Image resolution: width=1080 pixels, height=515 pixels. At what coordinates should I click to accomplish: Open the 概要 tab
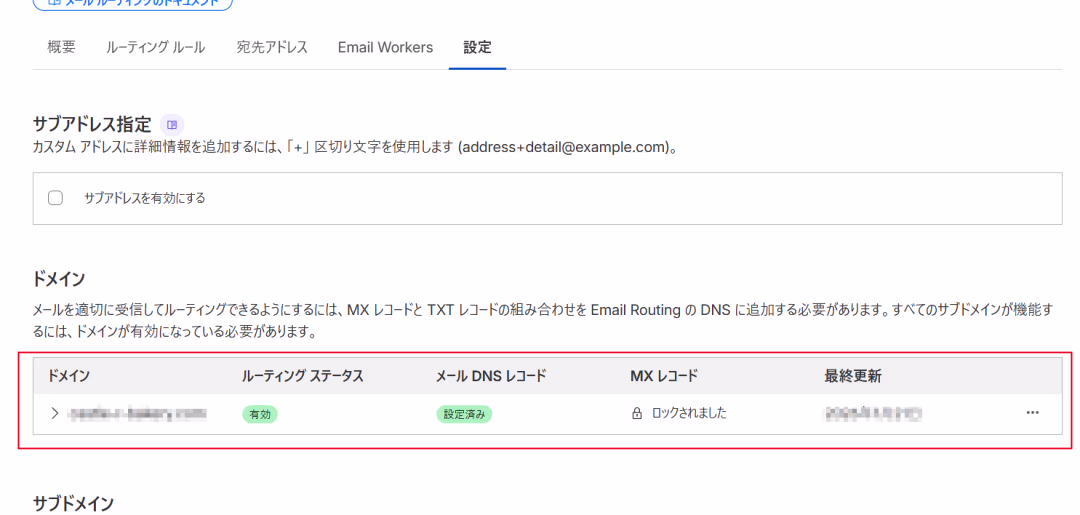click(61, 48)
